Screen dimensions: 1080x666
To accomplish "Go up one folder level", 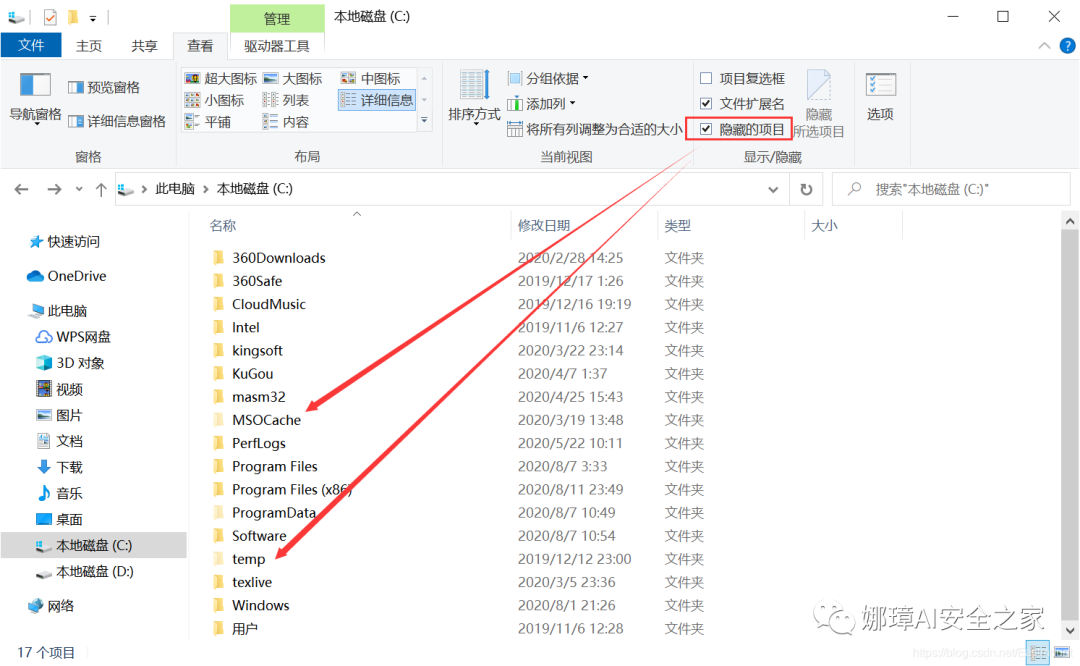I will 101,189.
